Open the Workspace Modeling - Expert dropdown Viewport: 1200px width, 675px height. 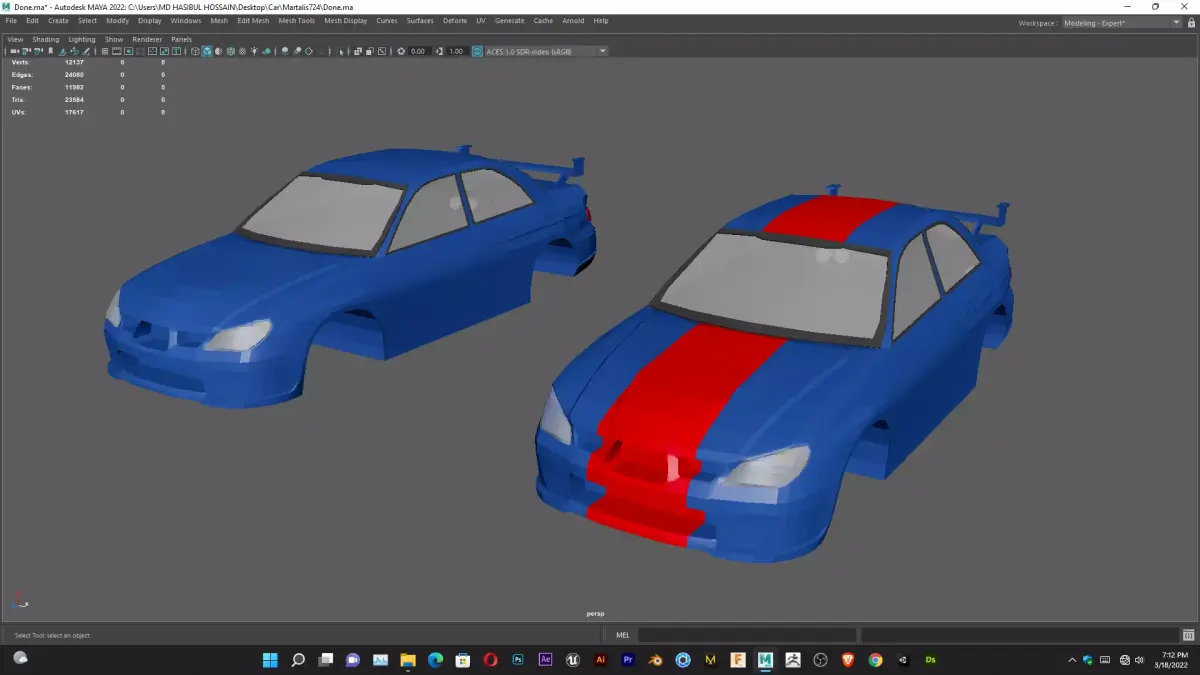click(1122, 23)
